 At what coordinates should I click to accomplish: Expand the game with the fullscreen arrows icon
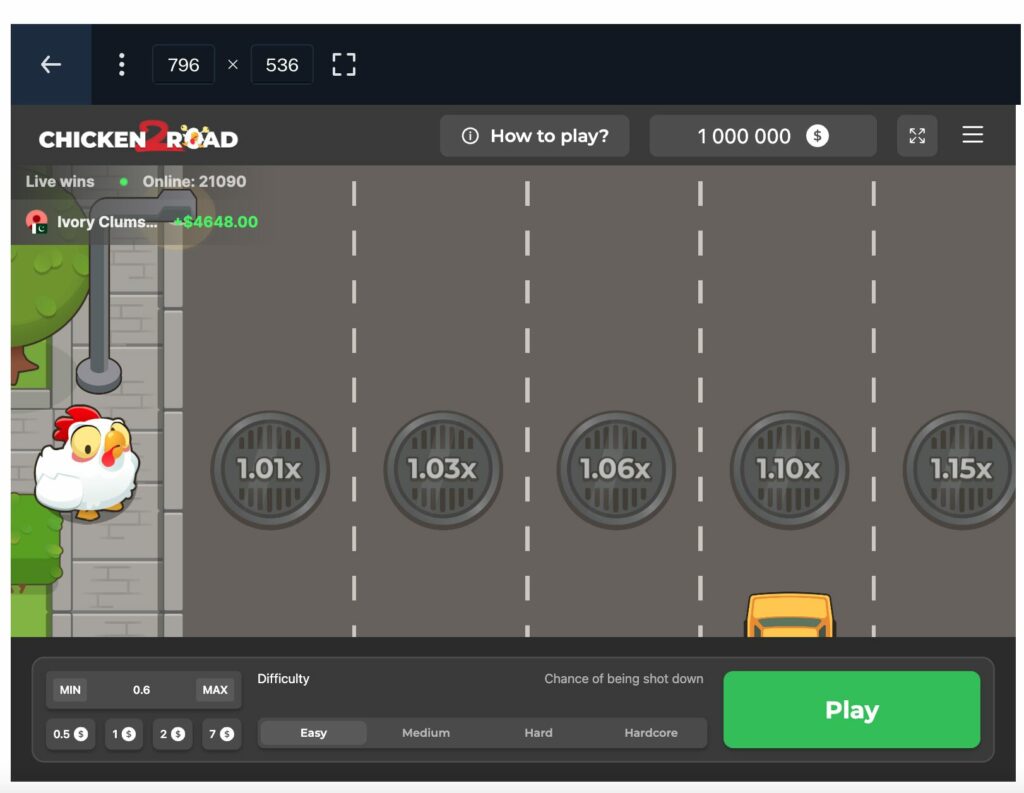pyautogui.click(x=917, y=136)
